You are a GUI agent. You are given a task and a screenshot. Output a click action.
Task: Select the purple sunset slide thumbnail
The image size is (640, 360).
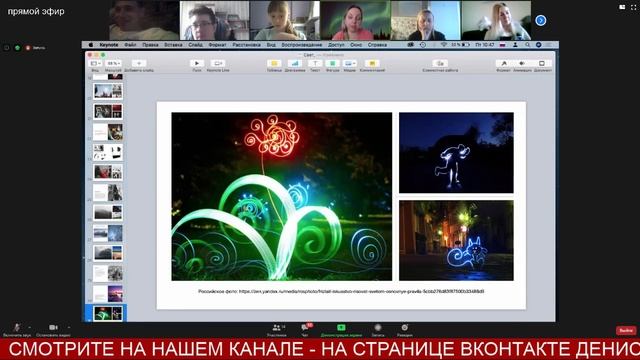click(108, 293)
